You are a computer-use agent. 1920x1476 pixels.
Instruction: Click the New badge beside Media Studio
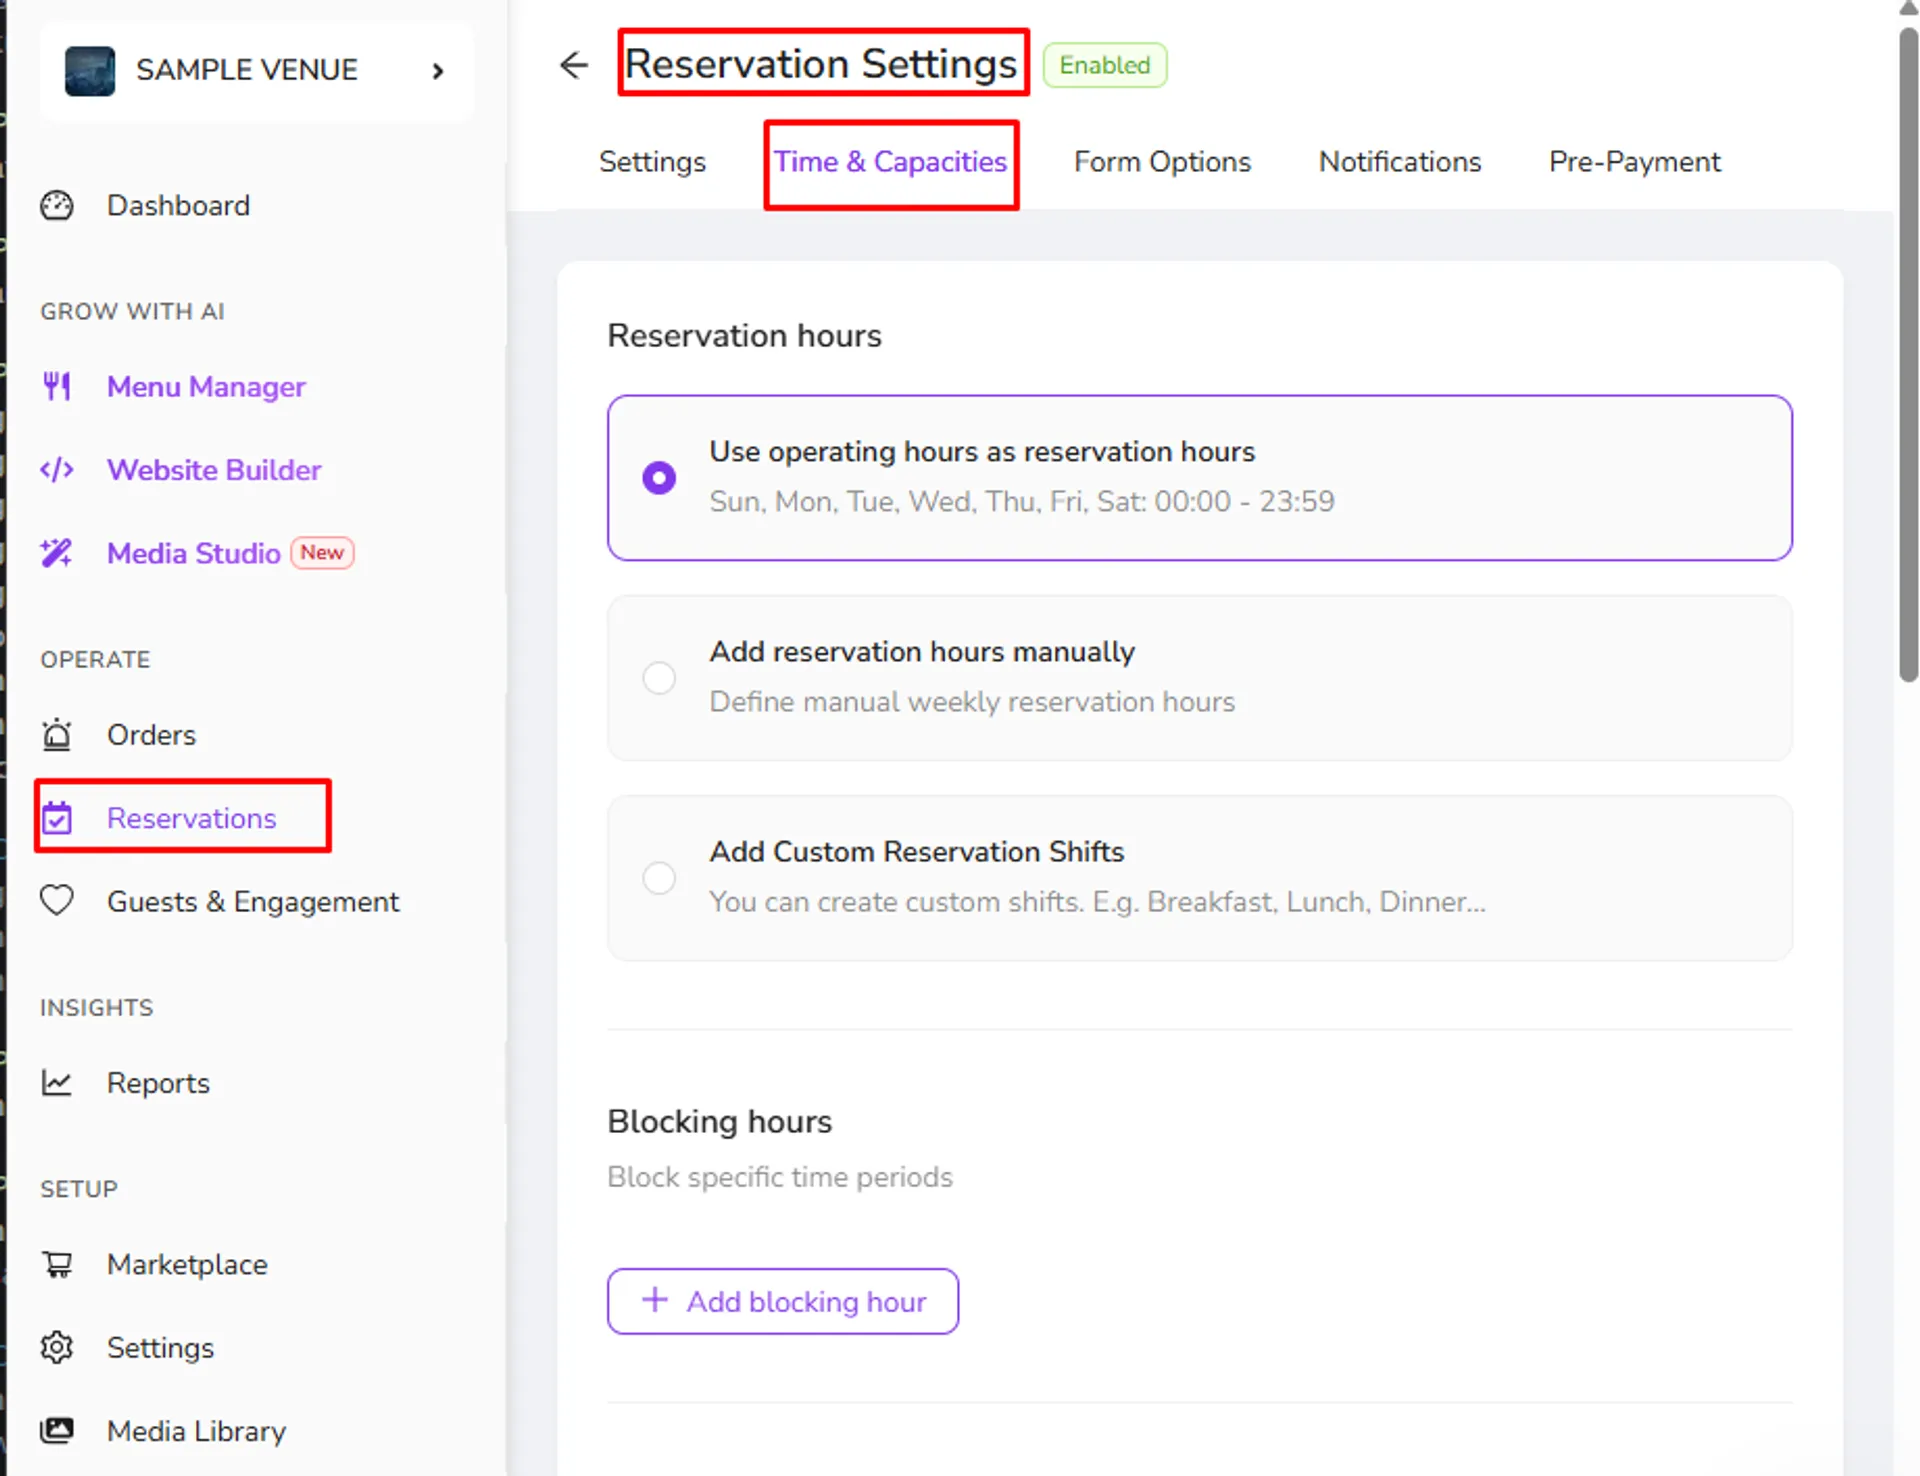(322, 552)
